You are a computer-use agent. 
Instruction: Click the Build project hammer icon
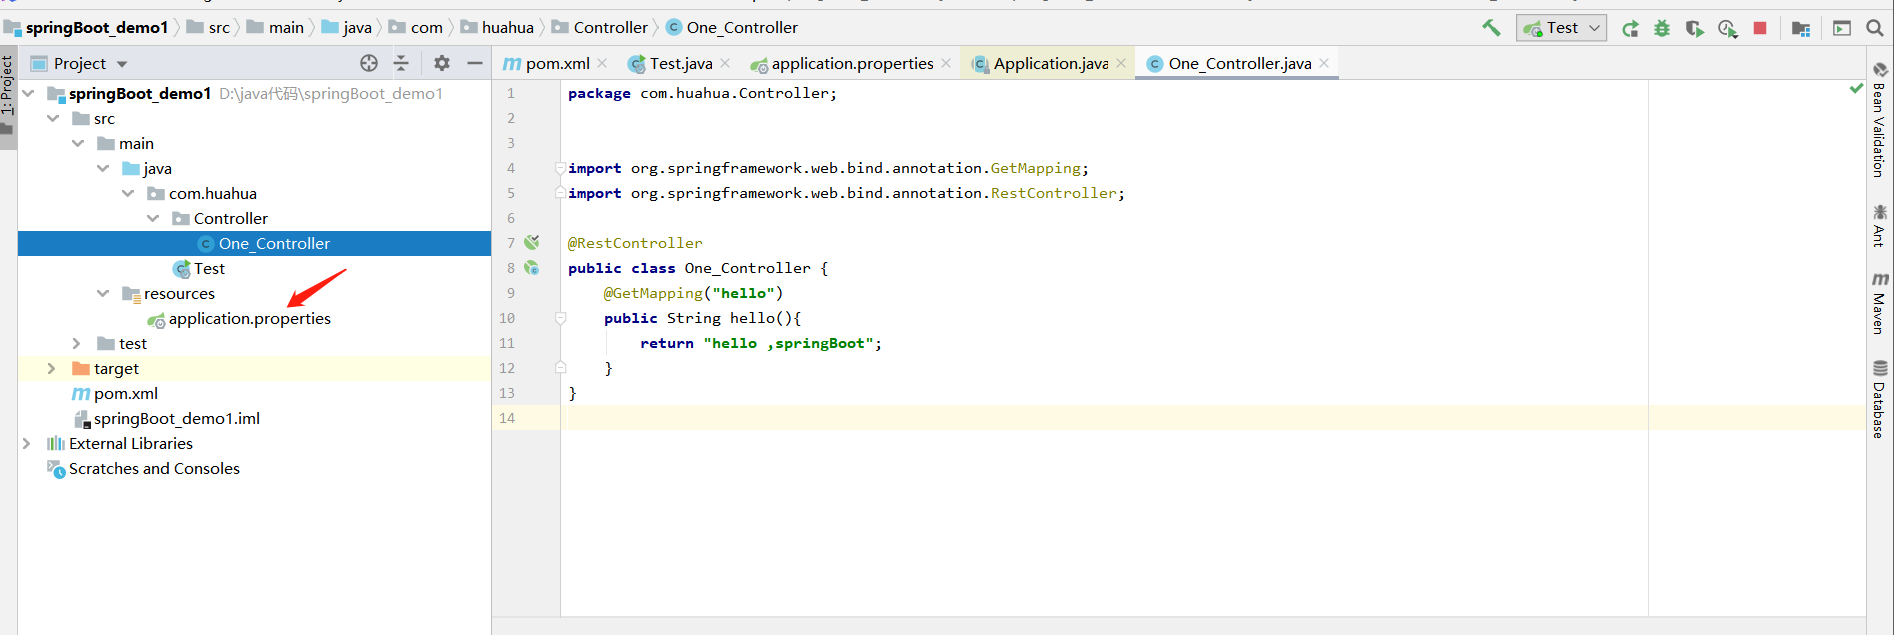click(1491, 28)
